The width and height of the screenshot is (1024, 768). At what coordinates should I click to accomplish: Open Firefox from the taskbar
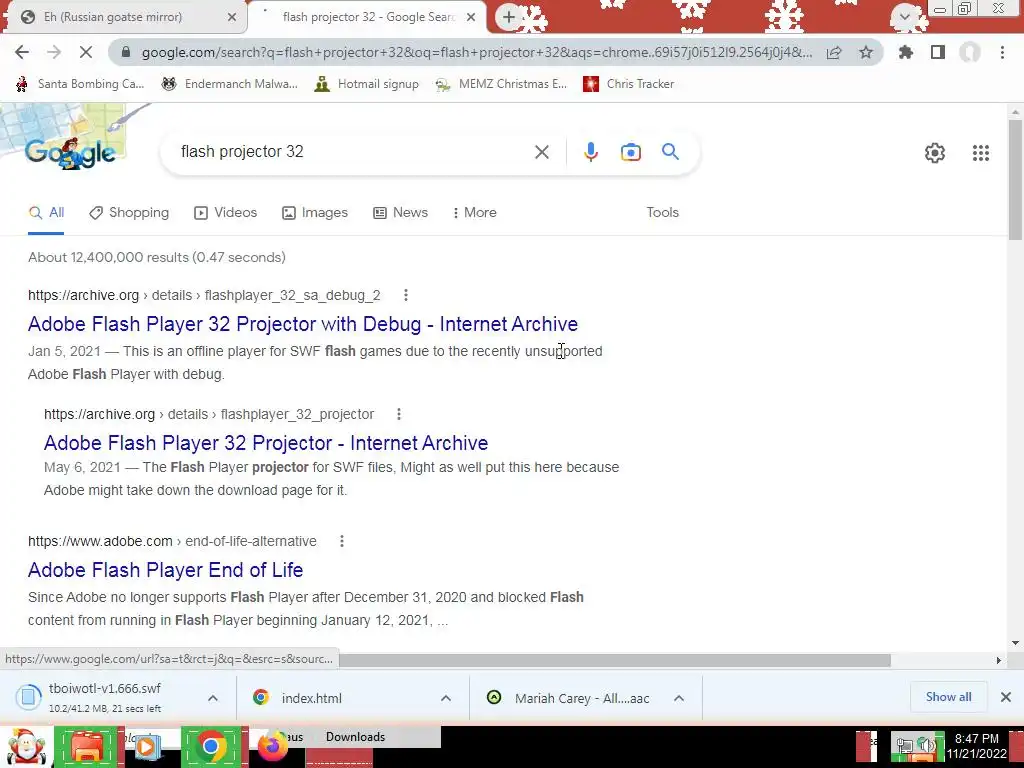273,746
